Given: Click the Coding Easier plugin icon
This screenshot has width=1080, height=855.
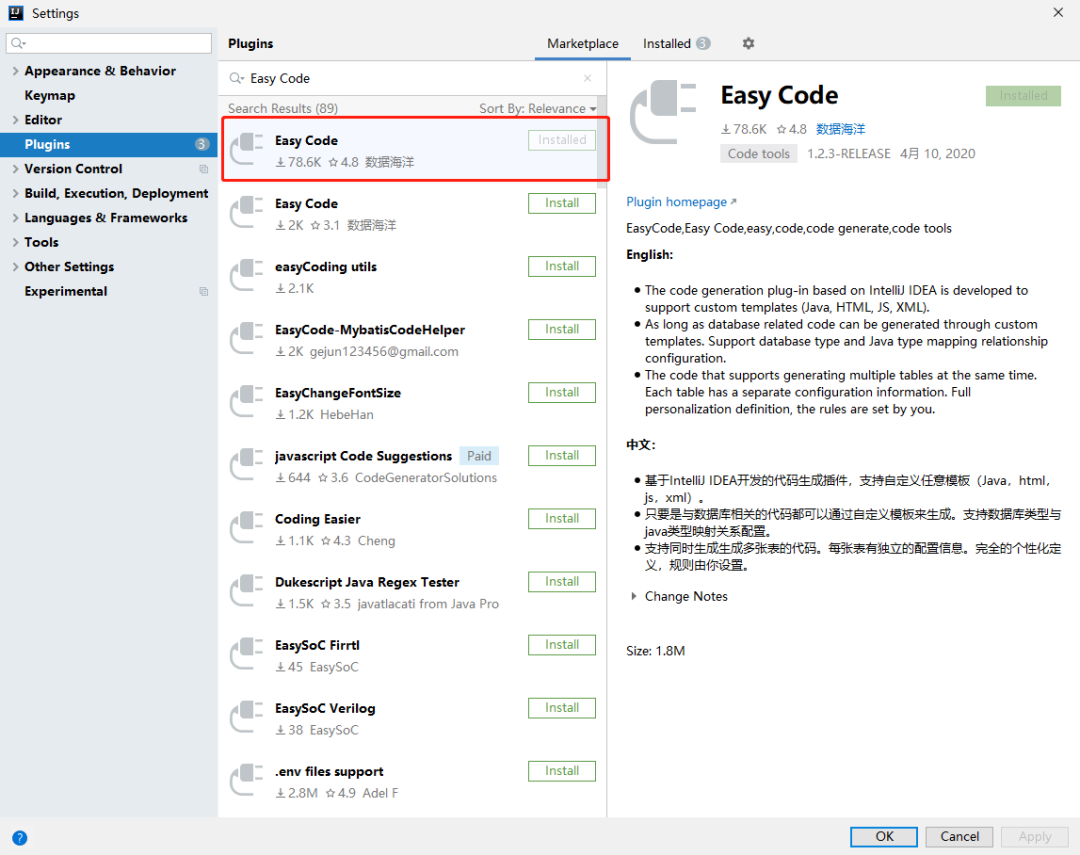Looking at the screenshot, I should [x=247, y=529].
